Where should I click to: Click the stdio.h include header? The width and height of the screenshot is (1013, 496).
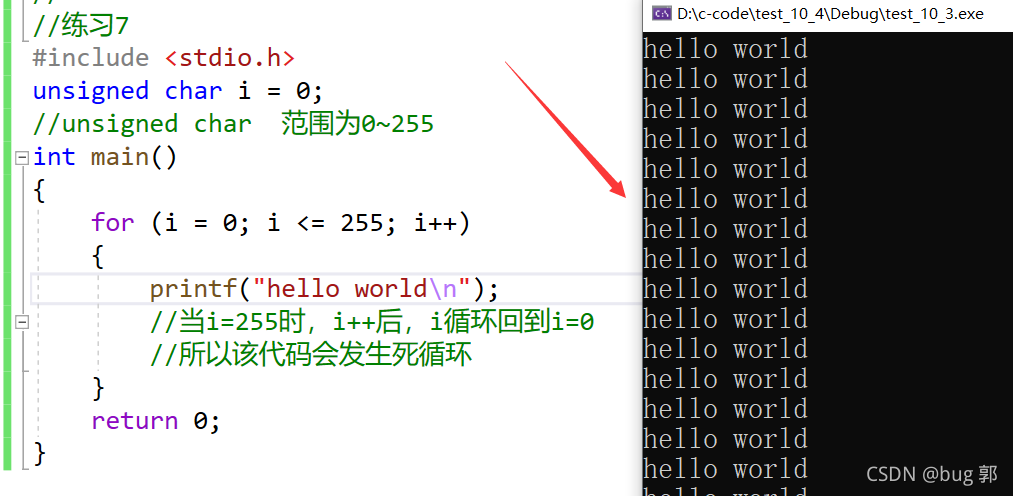[230, 58]
